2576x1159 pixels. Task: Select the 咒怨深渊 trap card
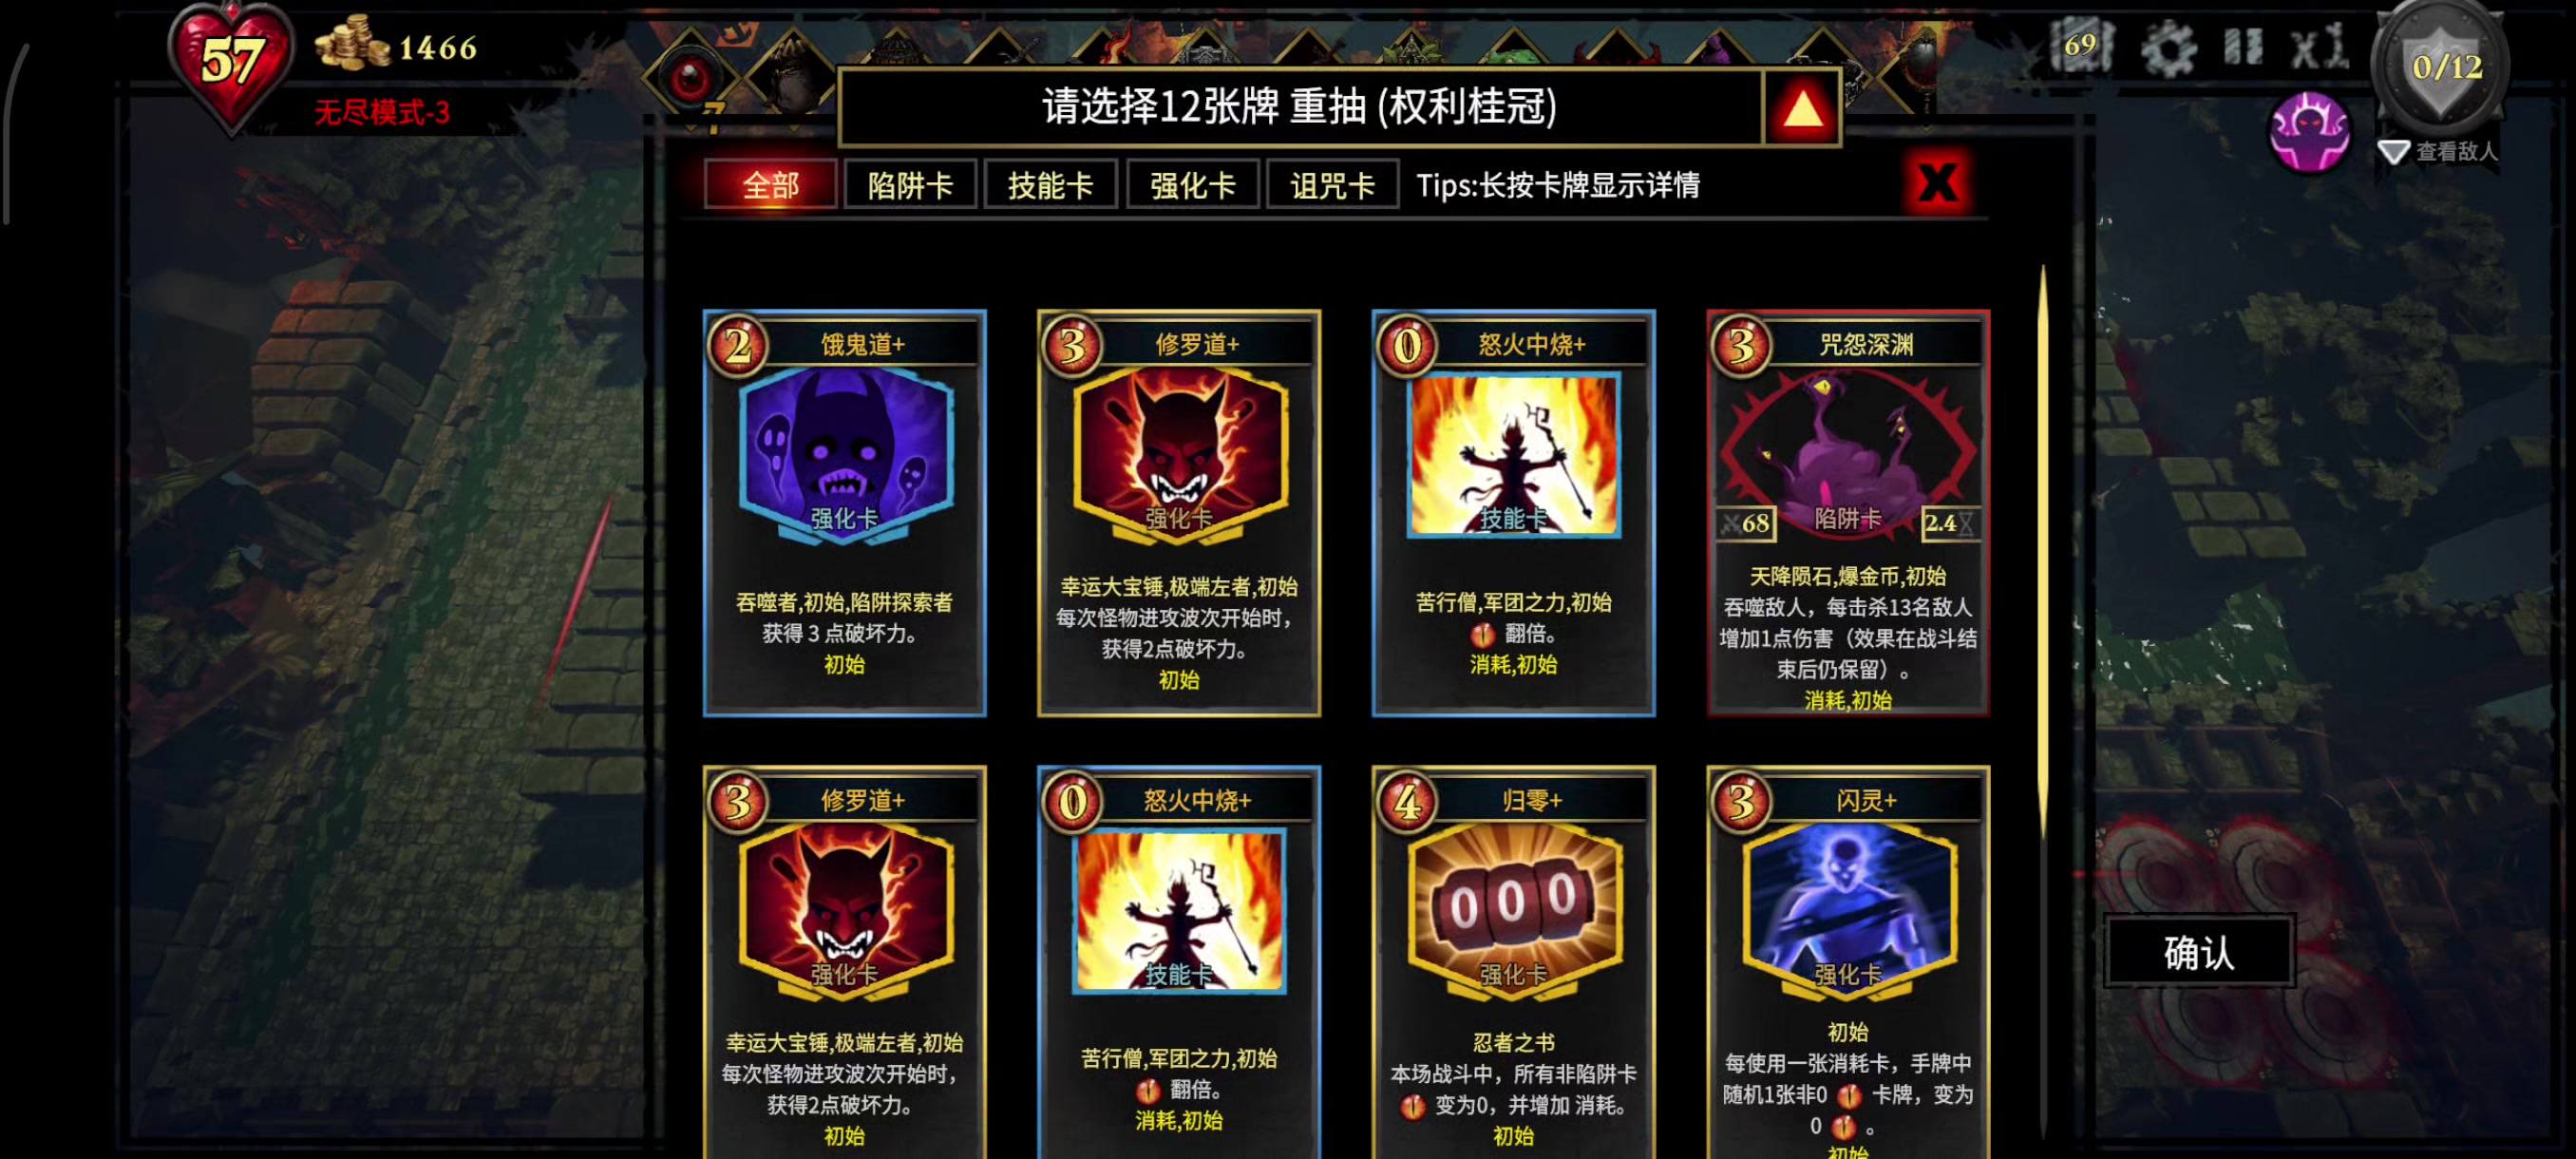[1848, 513]
